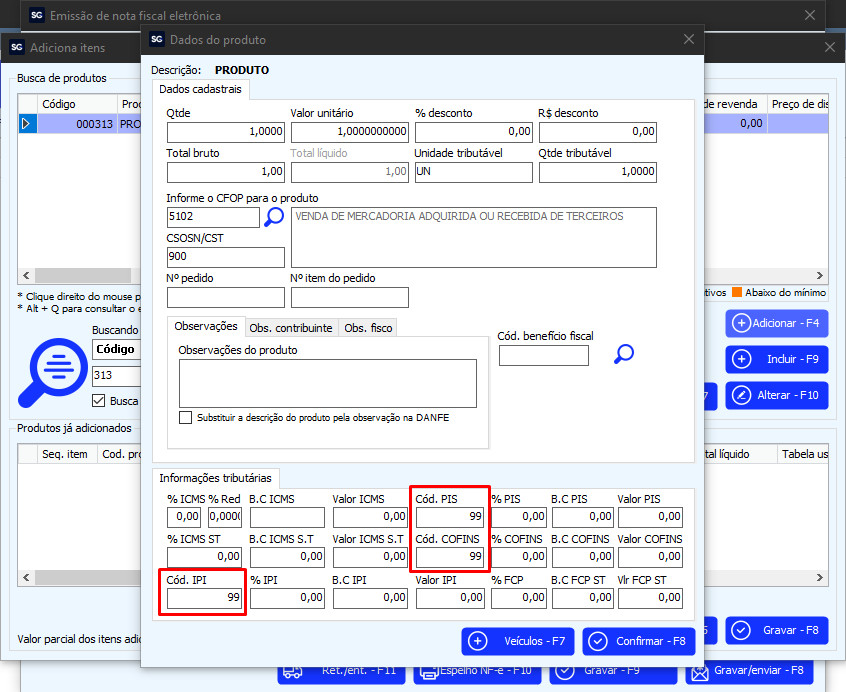This screenshot has height=692, width=846.
Task: Click the CSOSN/CST field showing 900
Action: pos(226,257)
